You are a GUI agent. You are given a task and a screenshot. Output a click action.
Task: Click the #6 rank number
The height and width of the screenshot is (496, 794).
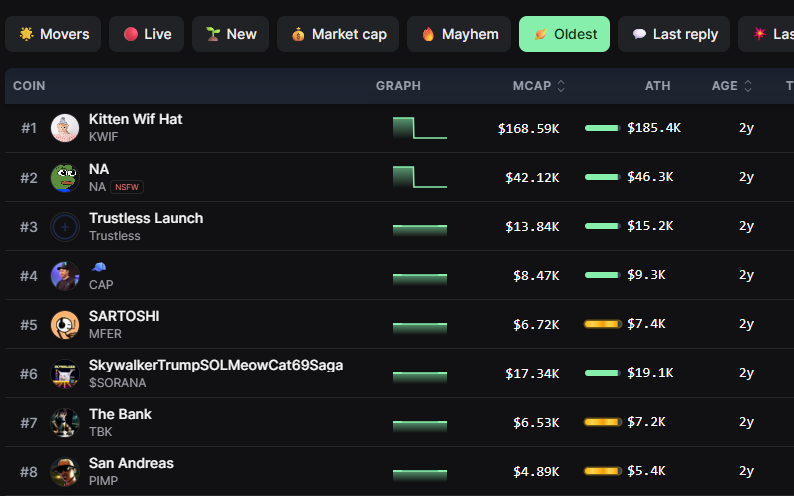point(28,374)
